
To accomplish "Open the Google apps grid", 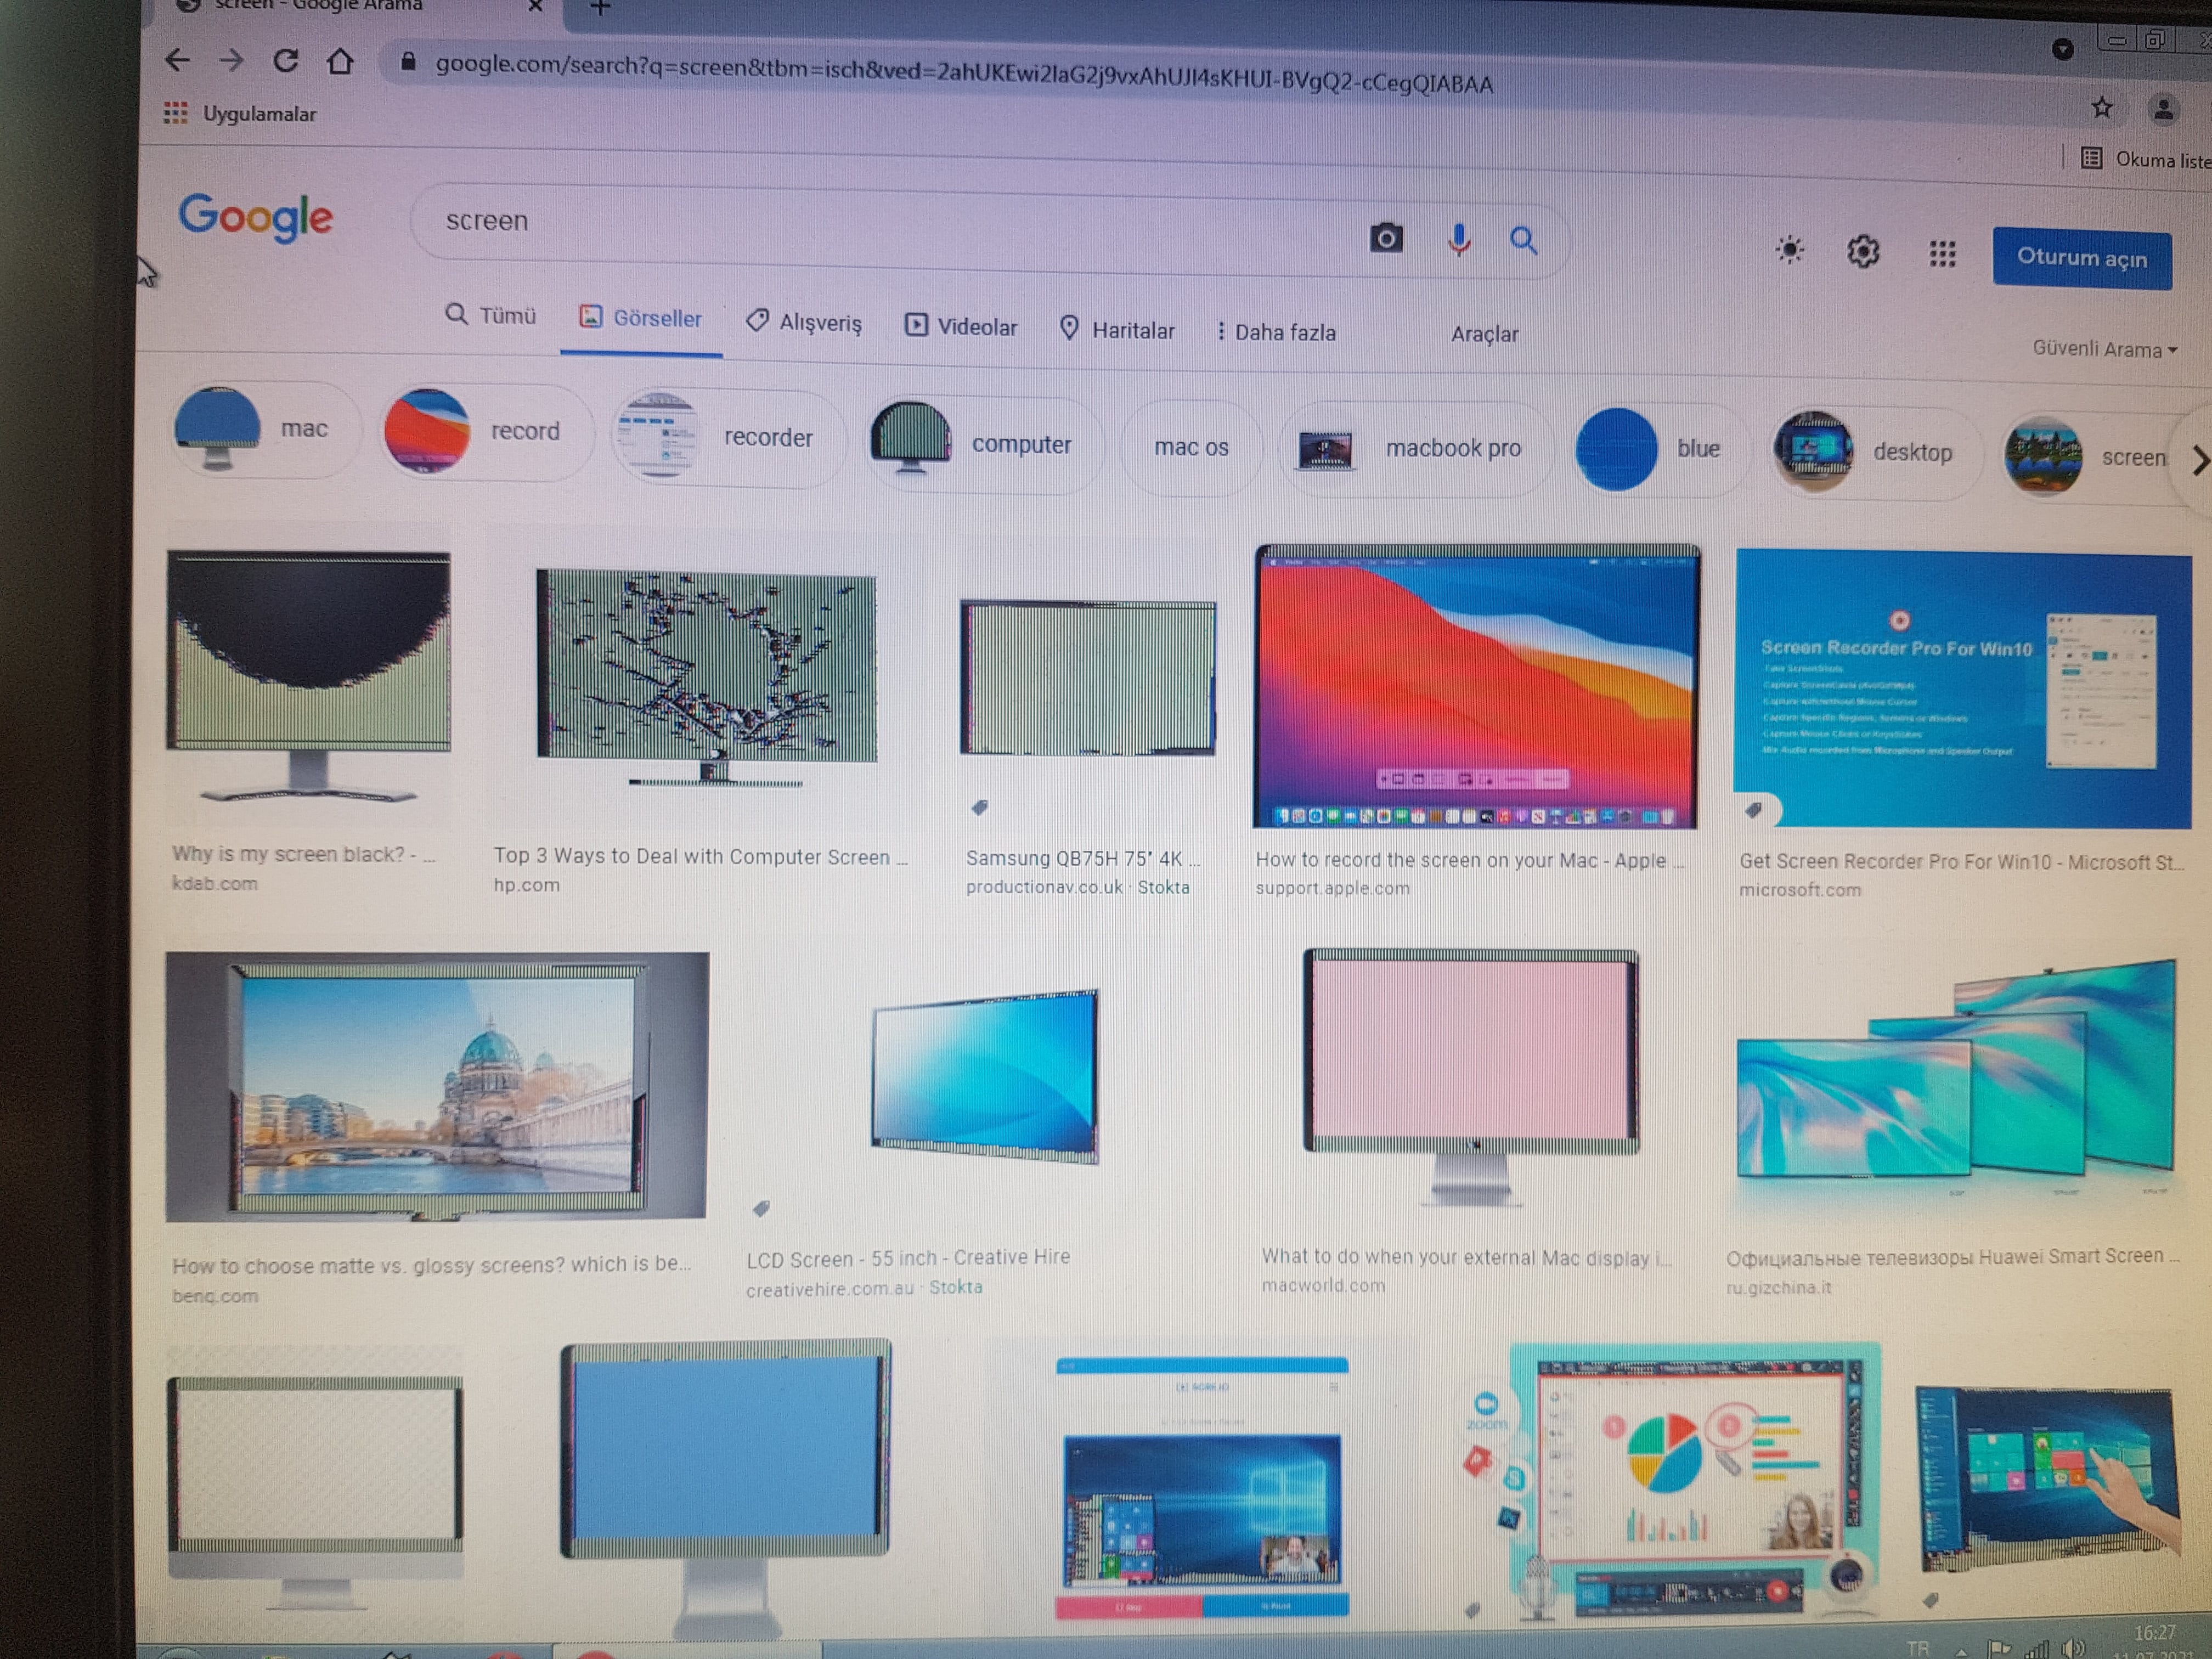I will [x=1941, y=254].
